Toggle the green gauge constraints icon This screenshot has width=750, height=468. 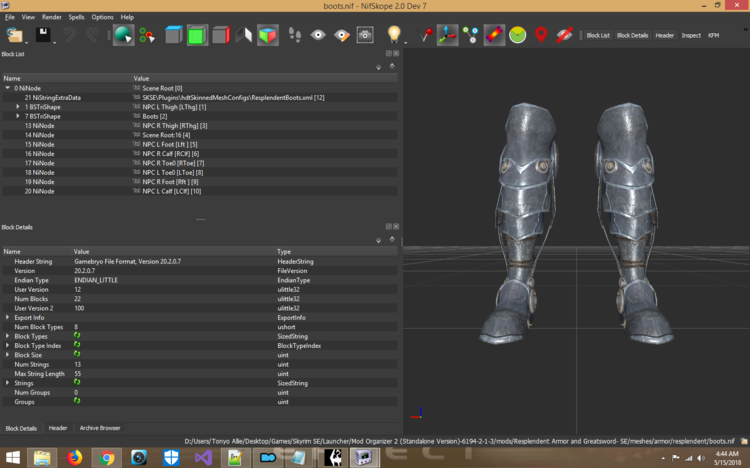point(518,35)
